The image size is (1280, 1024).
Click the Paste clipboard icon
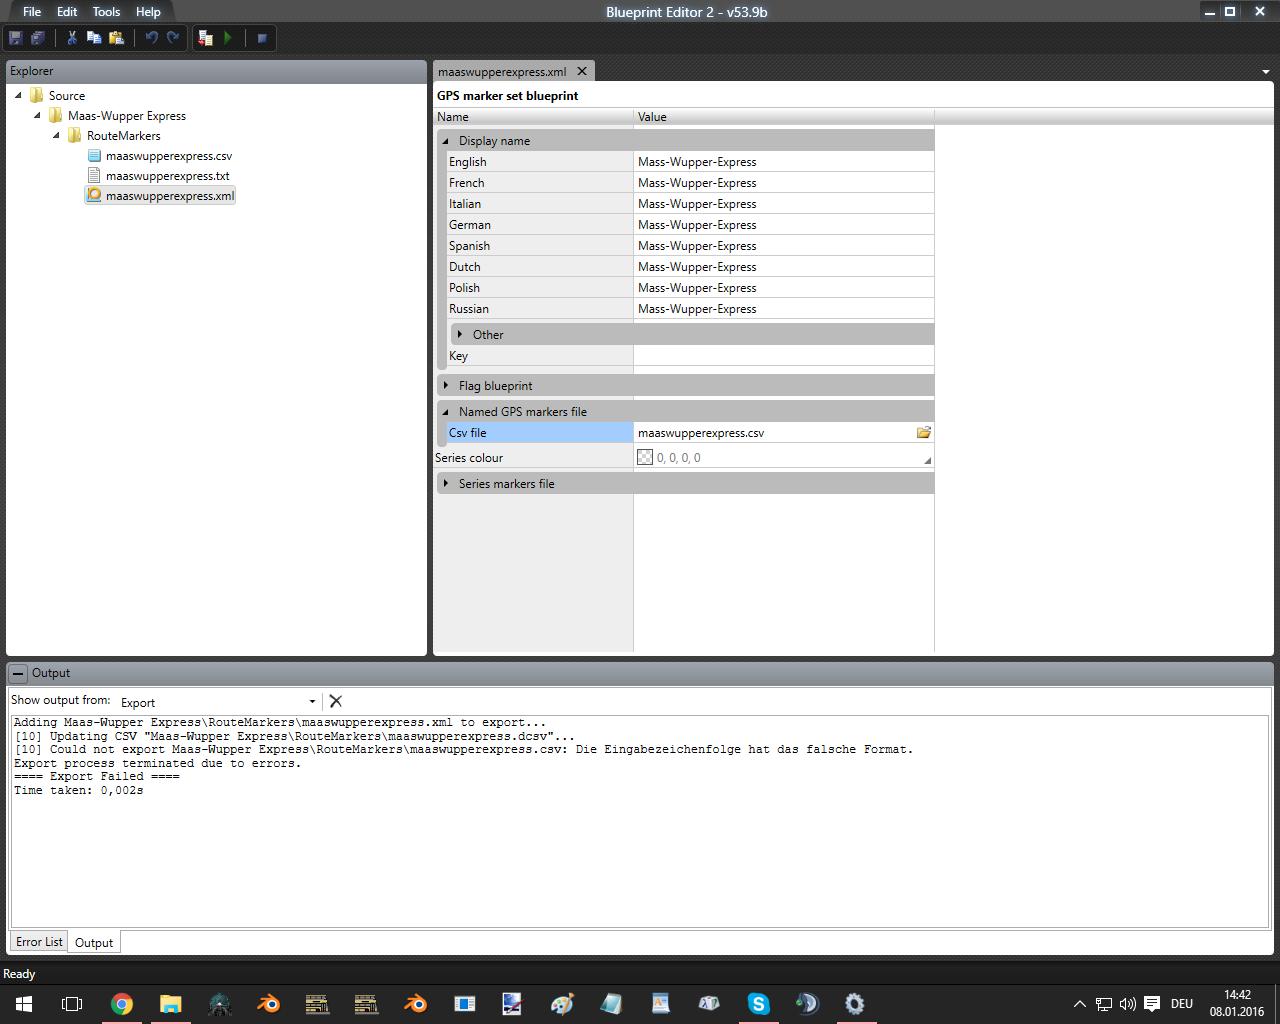[116, 38]
